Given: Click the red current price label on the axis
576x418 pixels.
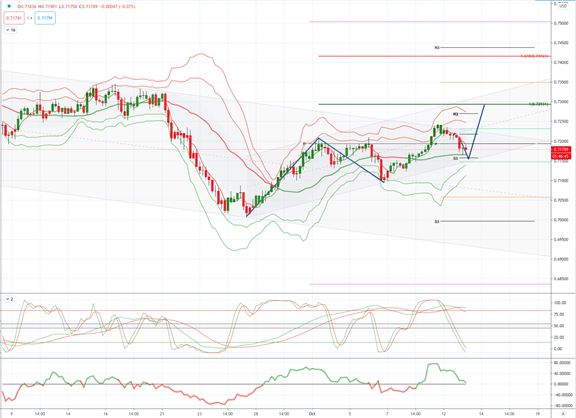Looking at the screenshot, I should coord(561,149).
